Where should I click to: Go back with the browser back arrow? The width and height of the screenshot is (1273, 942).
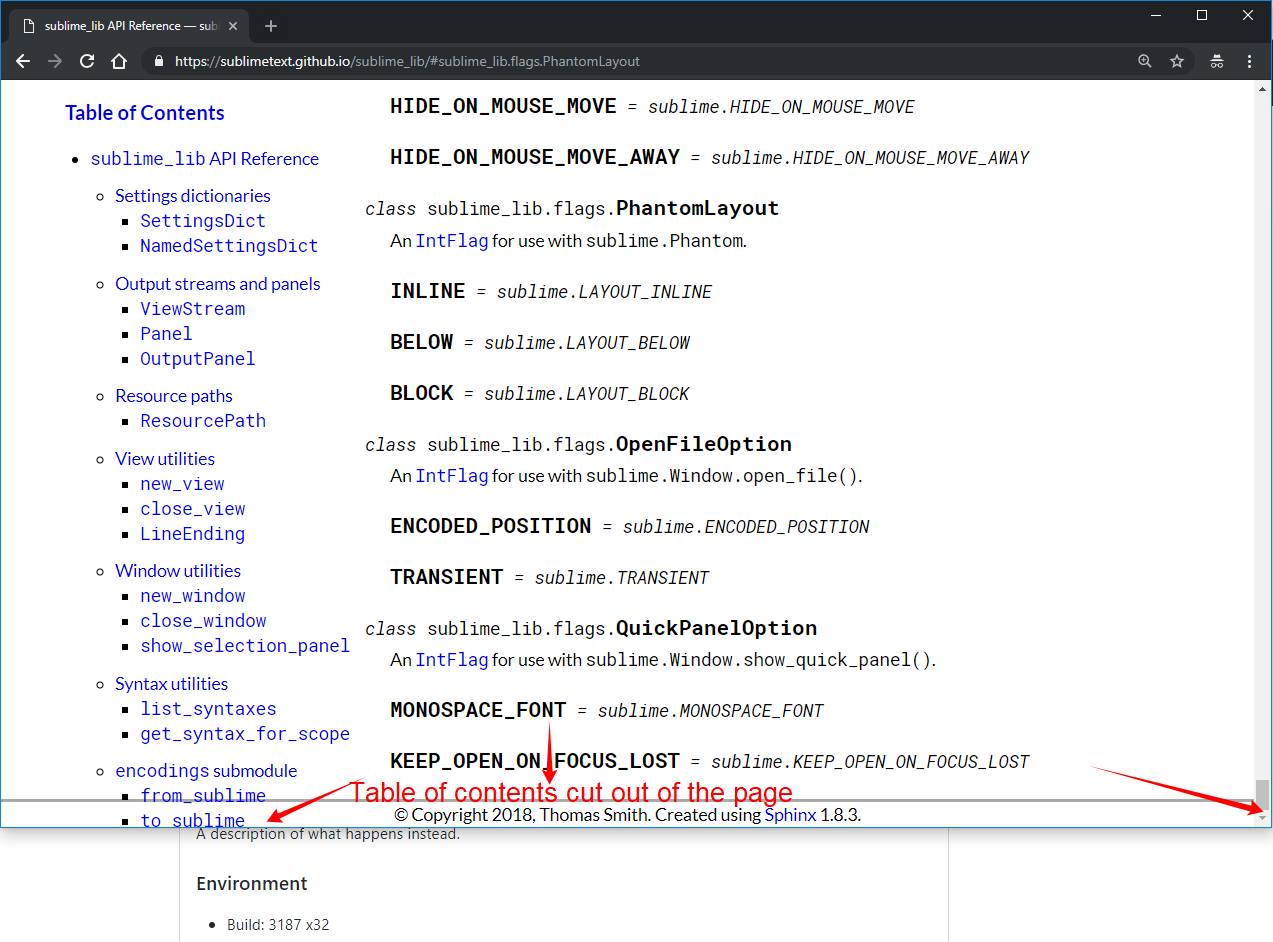click(23, 61)
